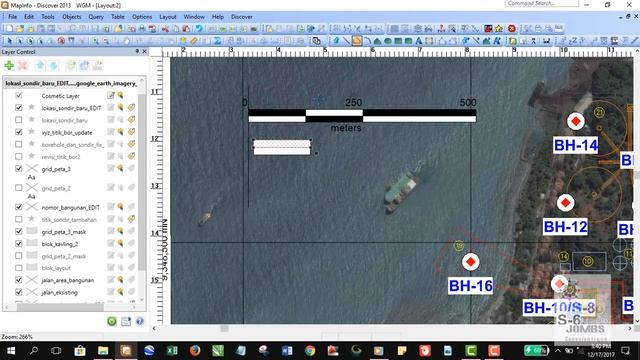Uncheck the lokasi_sondir_baru_EDIT layer visibility

pos(18,108)
